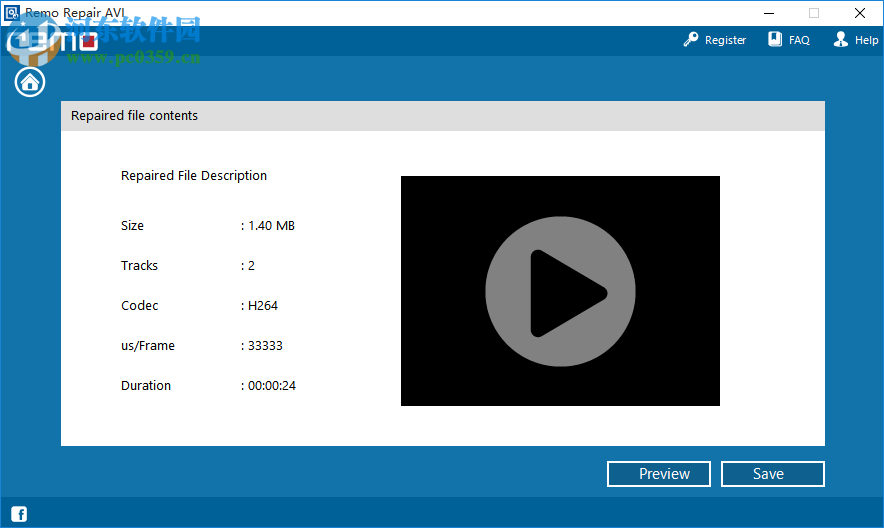The image size is (884, 528).
Task: Open the FAQ book icon
Action: click(775, 39)
